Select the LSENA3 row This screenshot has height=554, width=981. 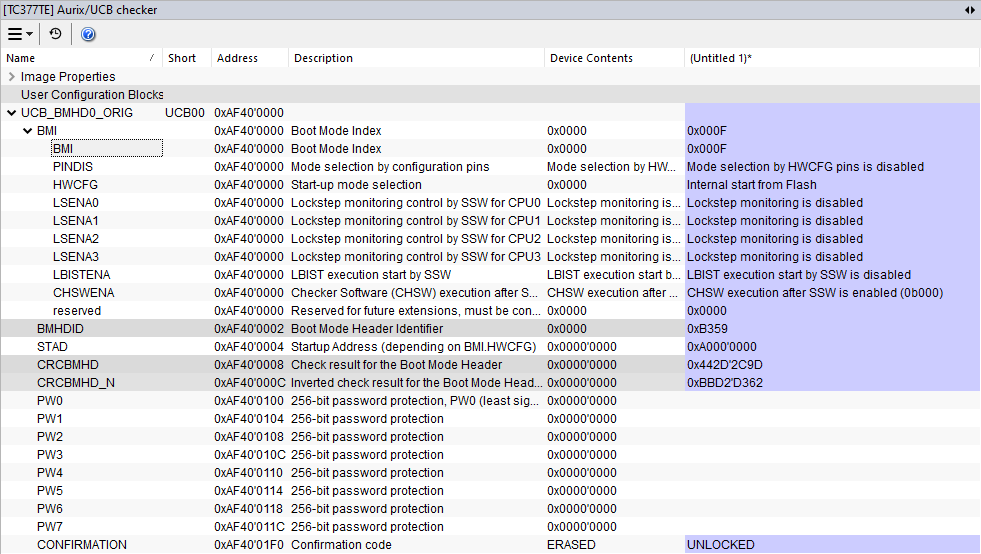point(490,257)
